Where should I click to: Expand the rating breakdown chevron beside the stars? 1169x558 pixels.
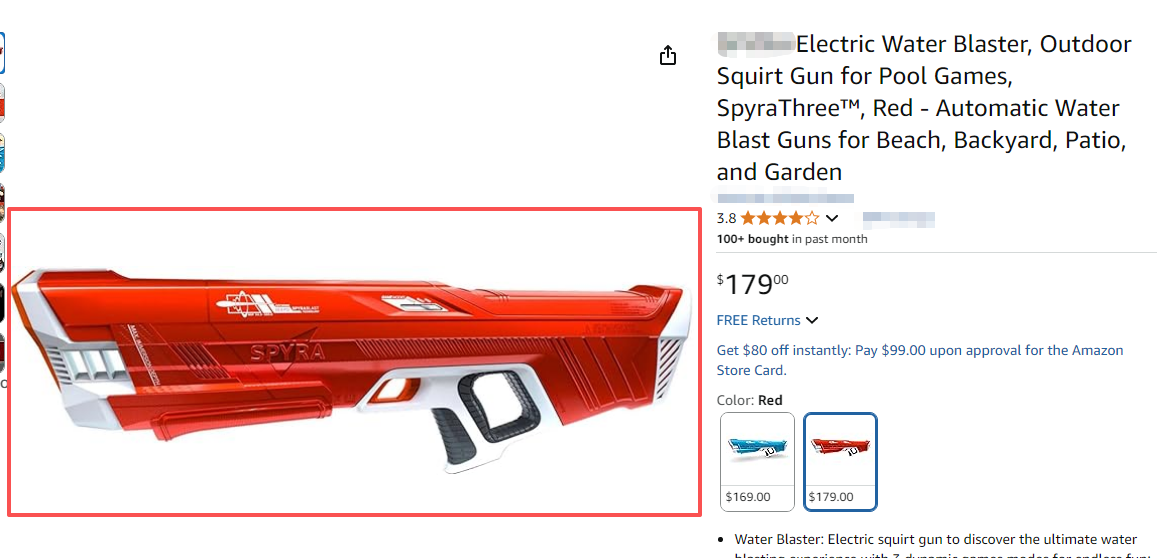coord(832,218)
